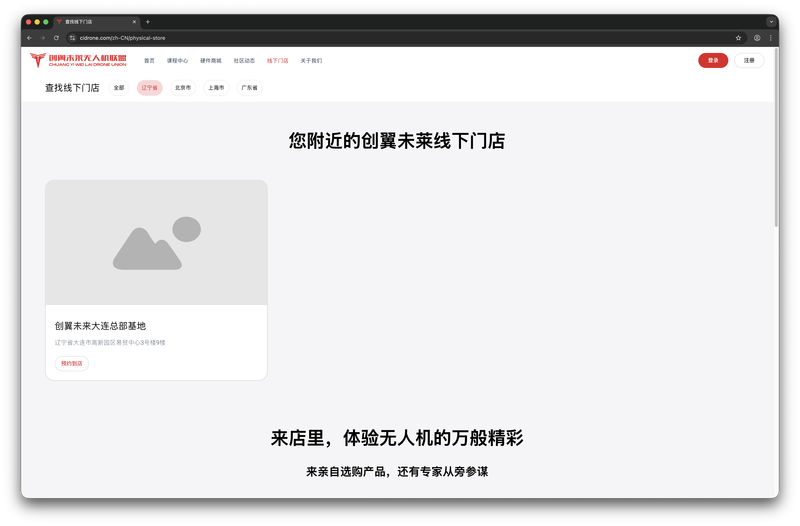Click the 查找线下门店 heading text
The width and height of the screenshot is (800, 526).
[x=72, y=88]
